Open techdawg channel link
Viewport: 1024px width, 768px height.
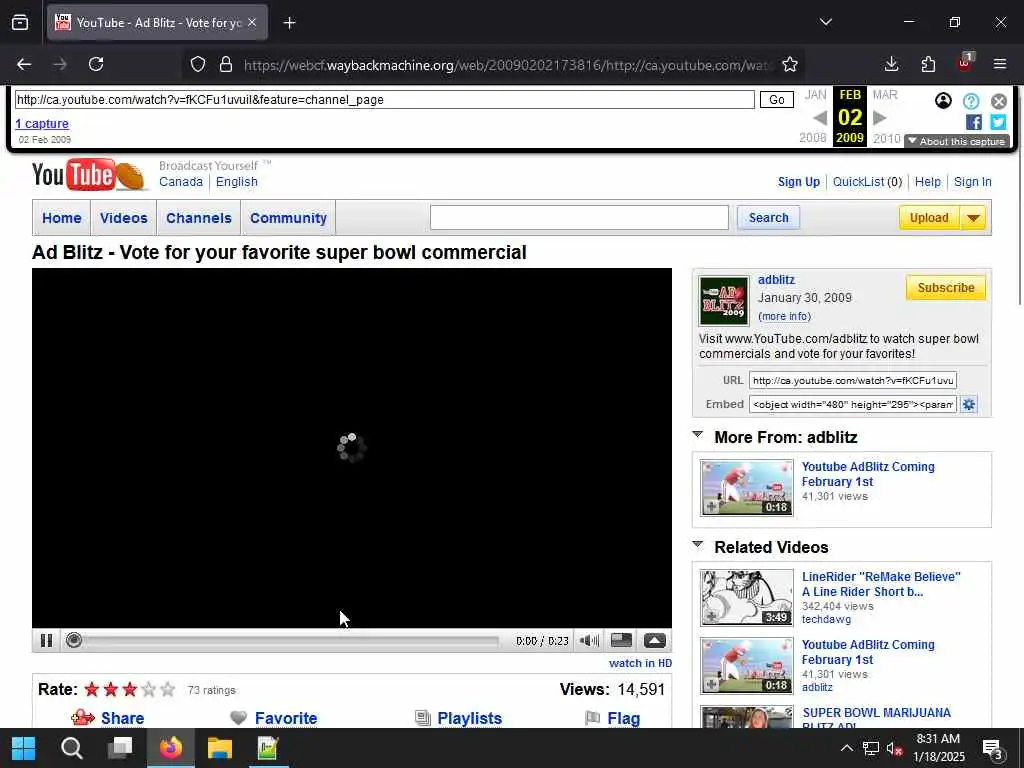tap(826, 619)
